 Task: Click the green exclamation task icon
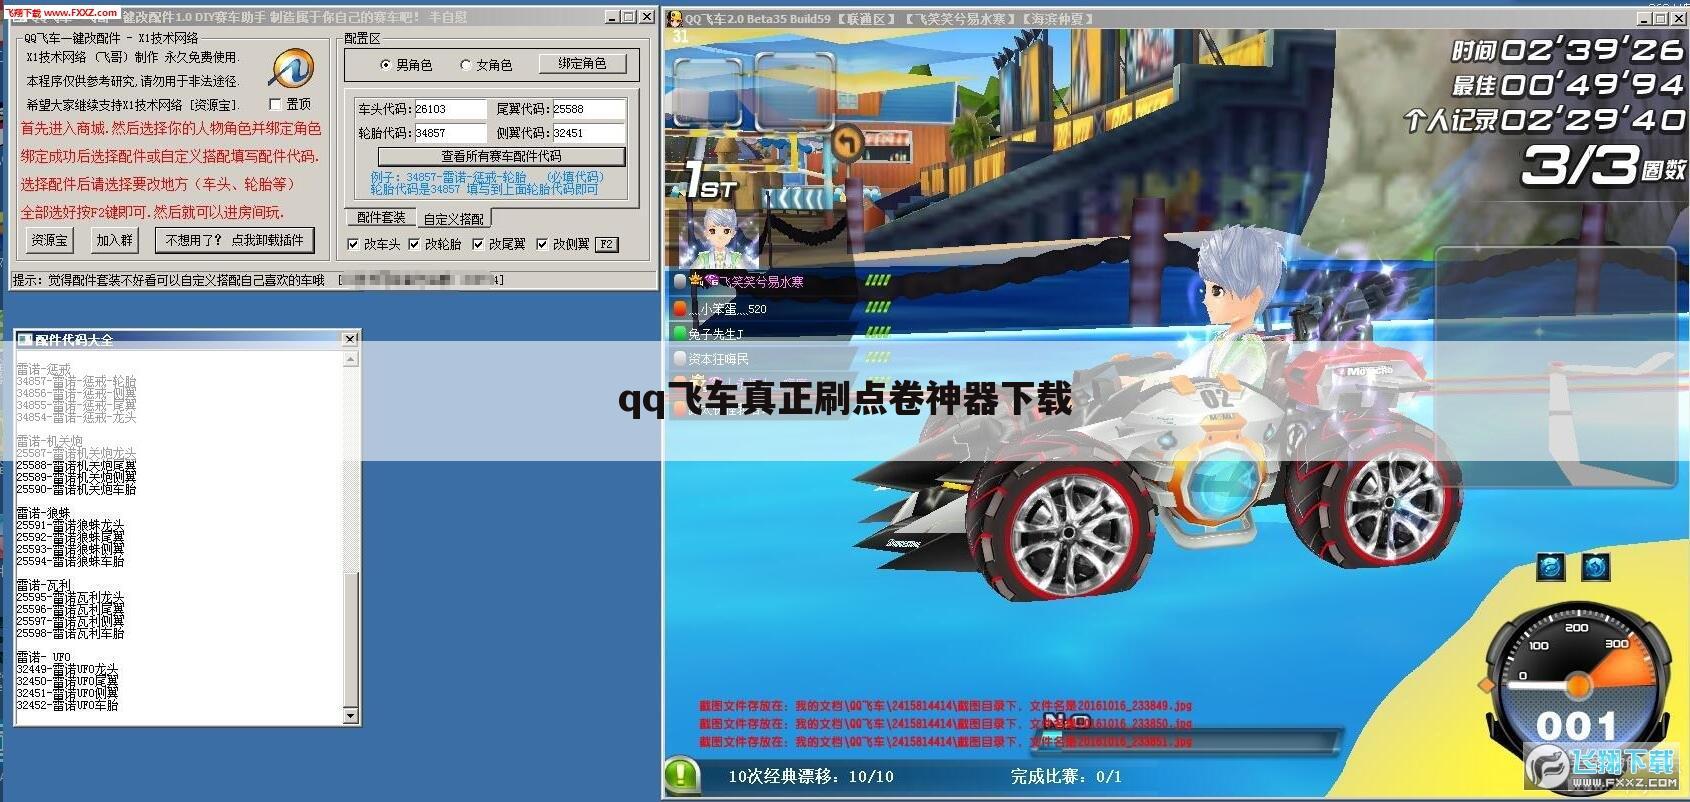pos(682,774)
